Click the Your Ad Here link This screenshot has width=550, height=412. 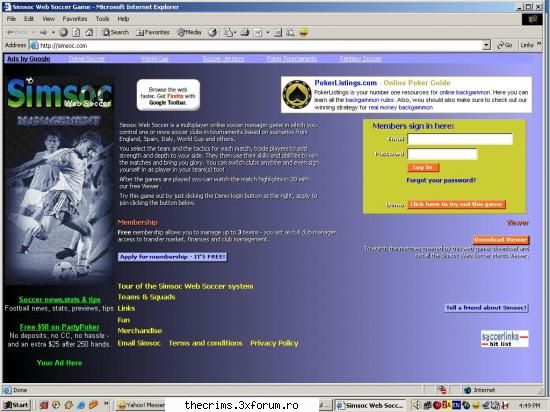point(60,363)
